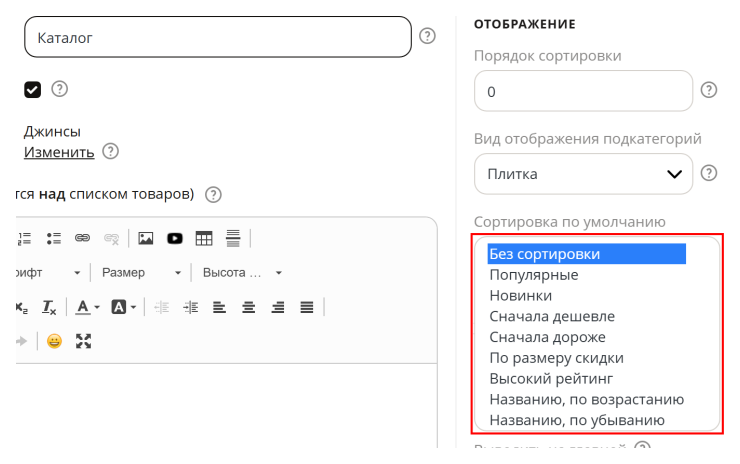Image resolution: width=740 pixels, height=464 pixels.
Task: Decrease the indent of the paragraph
Action: pos(161,307)
